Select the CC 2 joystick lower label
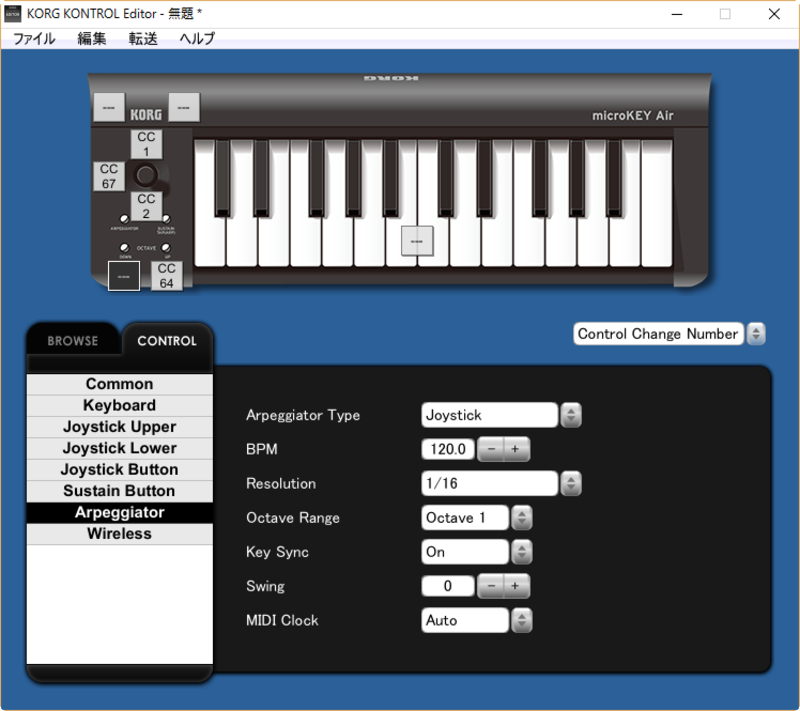Viewport: 800px width, 711px height. 146,206
